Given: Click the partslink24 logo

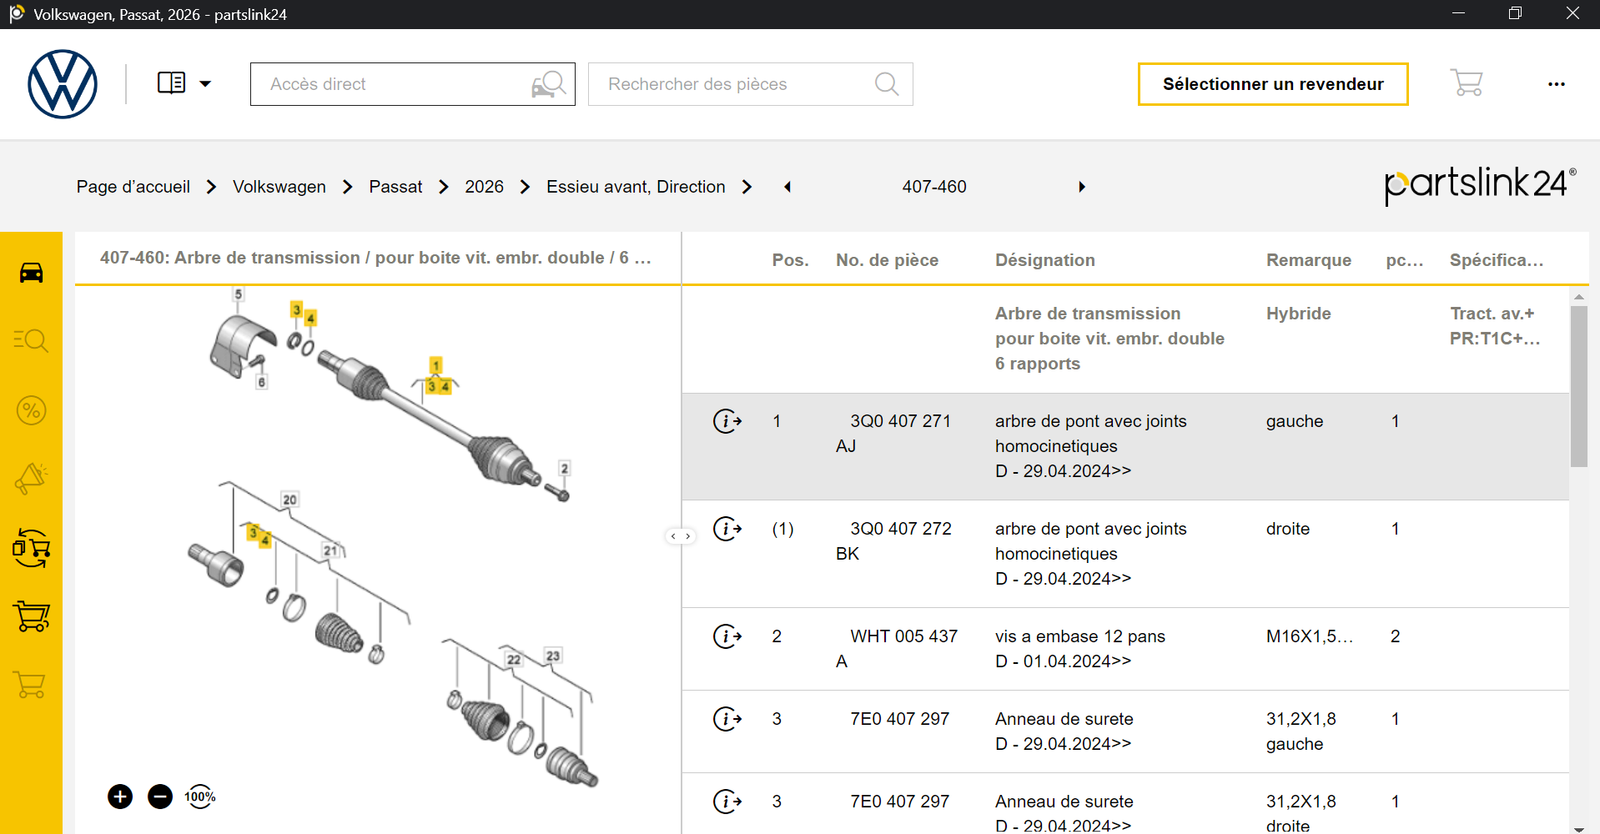Looking at the screenshot, I should pos(1480,185).
